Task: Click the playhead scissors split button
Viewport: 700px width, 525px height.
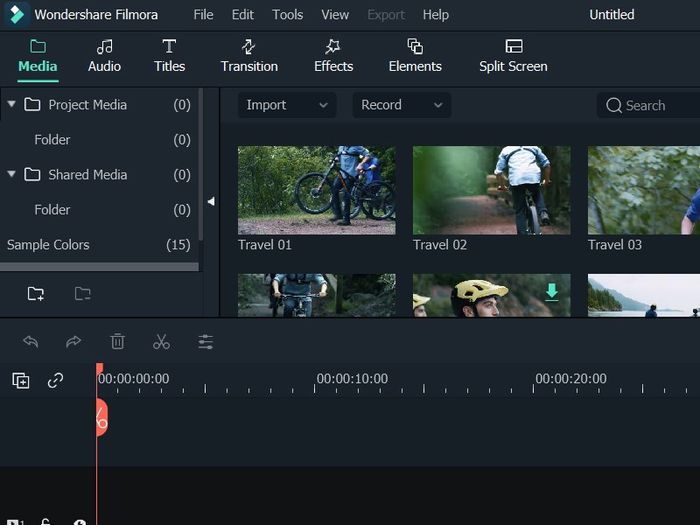Action: click(101, 418)
